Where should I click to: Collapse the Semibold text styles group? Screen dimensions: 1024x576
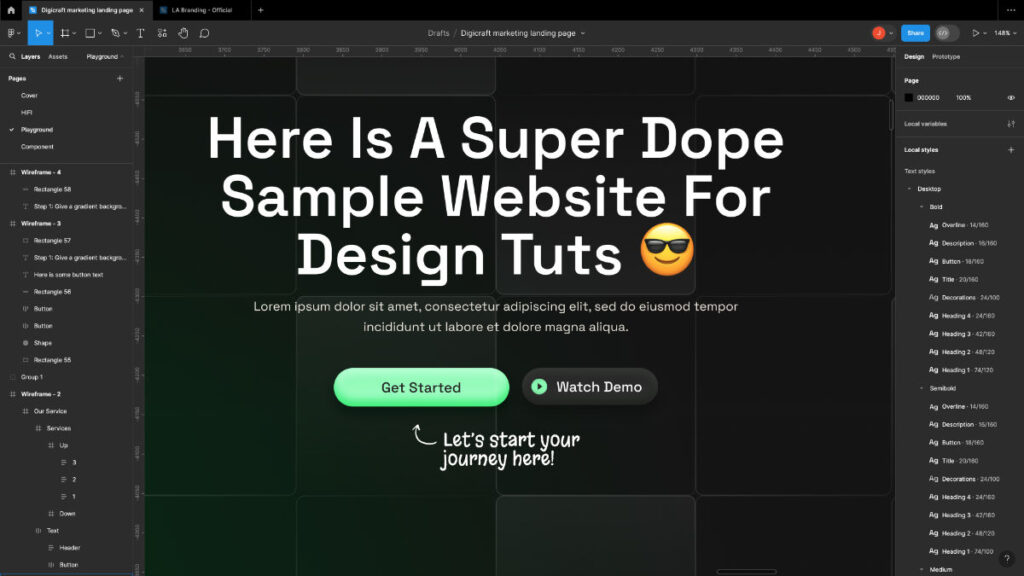[x=921, y=389]
